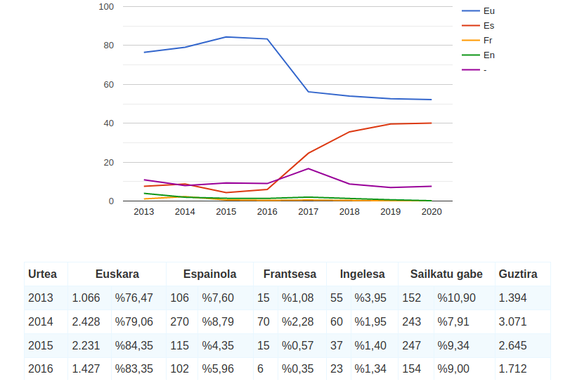Click the Espainola percentage %5,96
Screen dimensions: 570x380
tap(225, 369)
